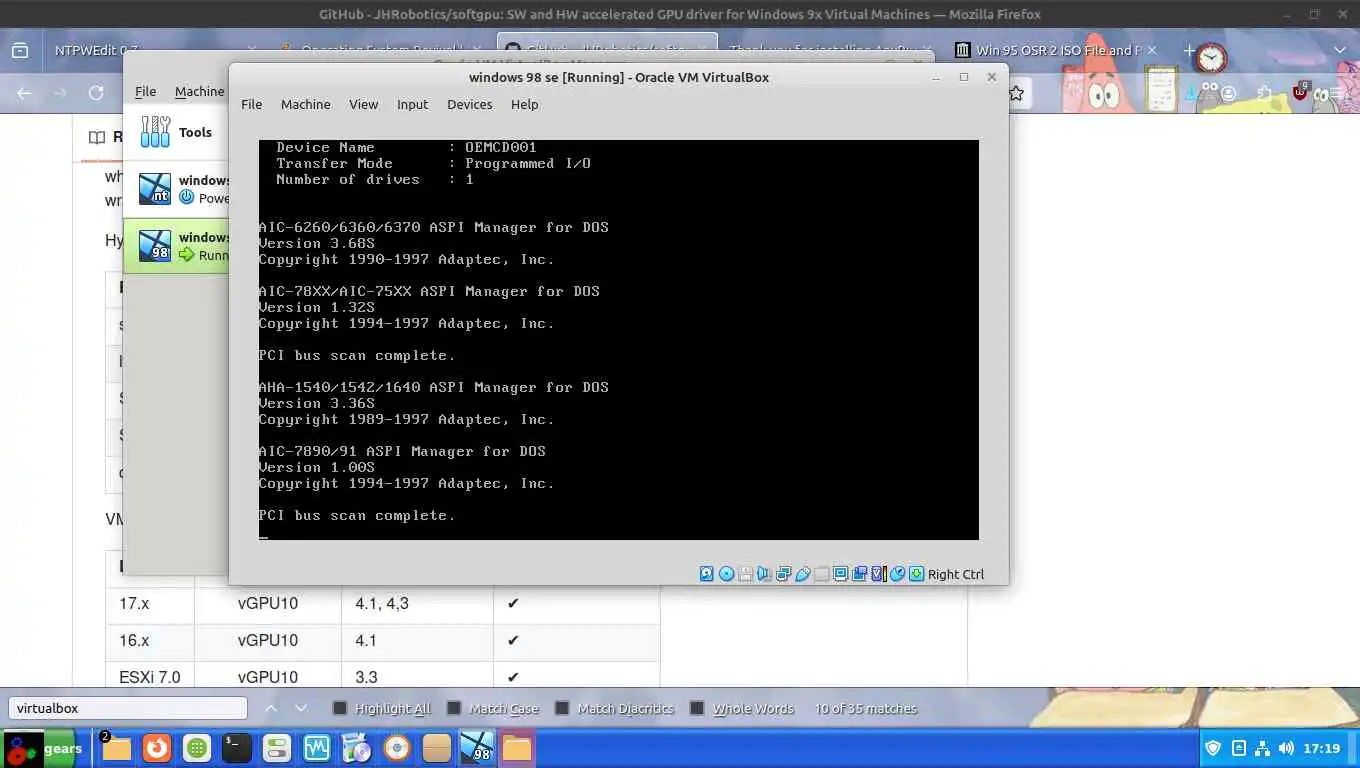Click the uBlock shield icon in Firefox toolbar
This screenshot has height=768, width=1360.
coord(1300,93)
